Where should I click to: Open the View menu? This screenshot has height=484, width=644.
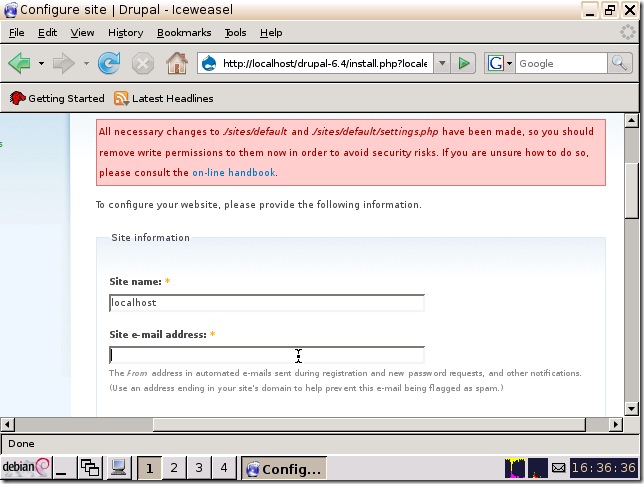coord(82,32)
